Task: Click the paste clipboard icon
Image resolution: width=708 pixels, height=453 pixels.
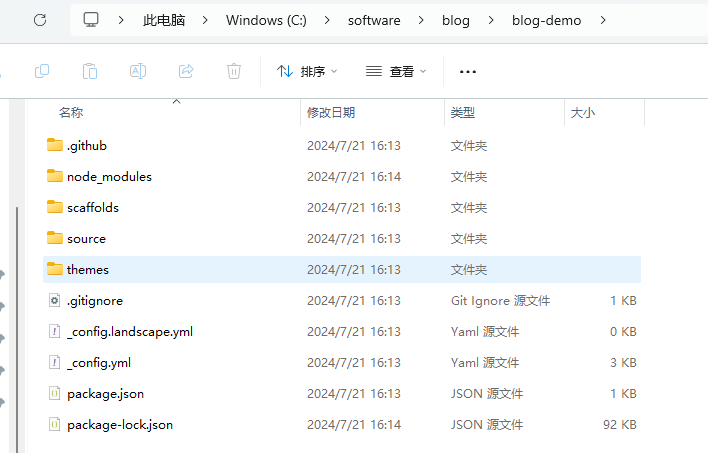Action: (x=90, y=71)
